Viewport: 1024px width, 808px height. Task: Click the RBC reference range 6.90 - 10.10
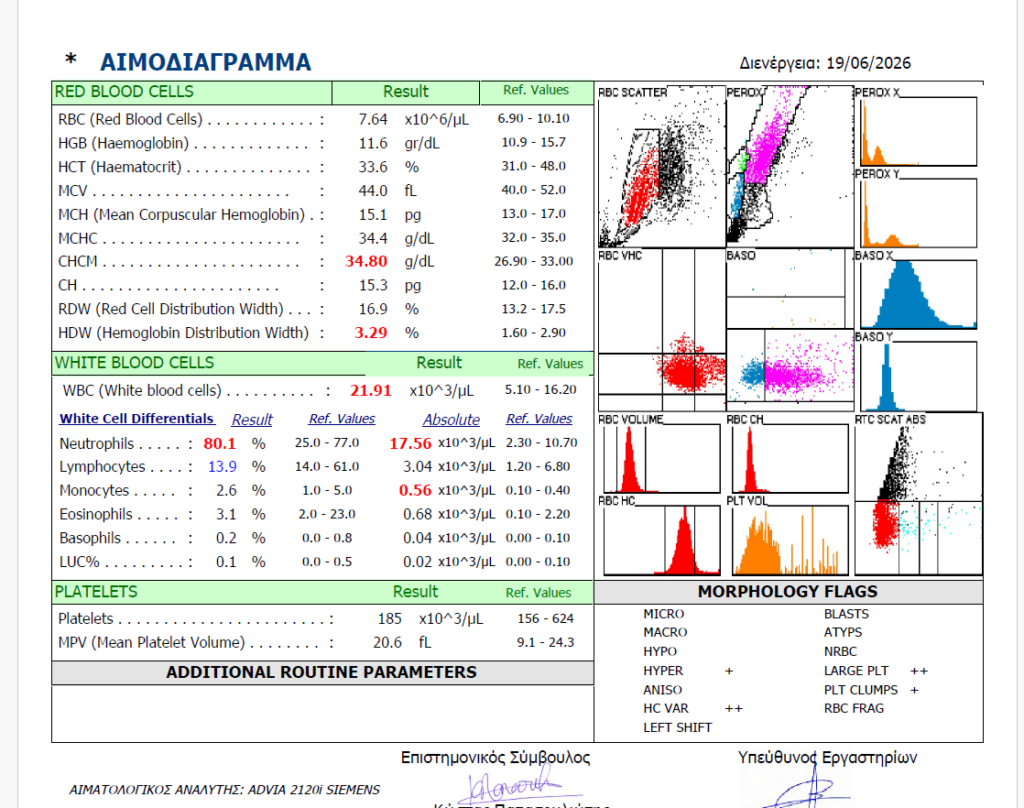pyautogui.click(x=534, y=118)
